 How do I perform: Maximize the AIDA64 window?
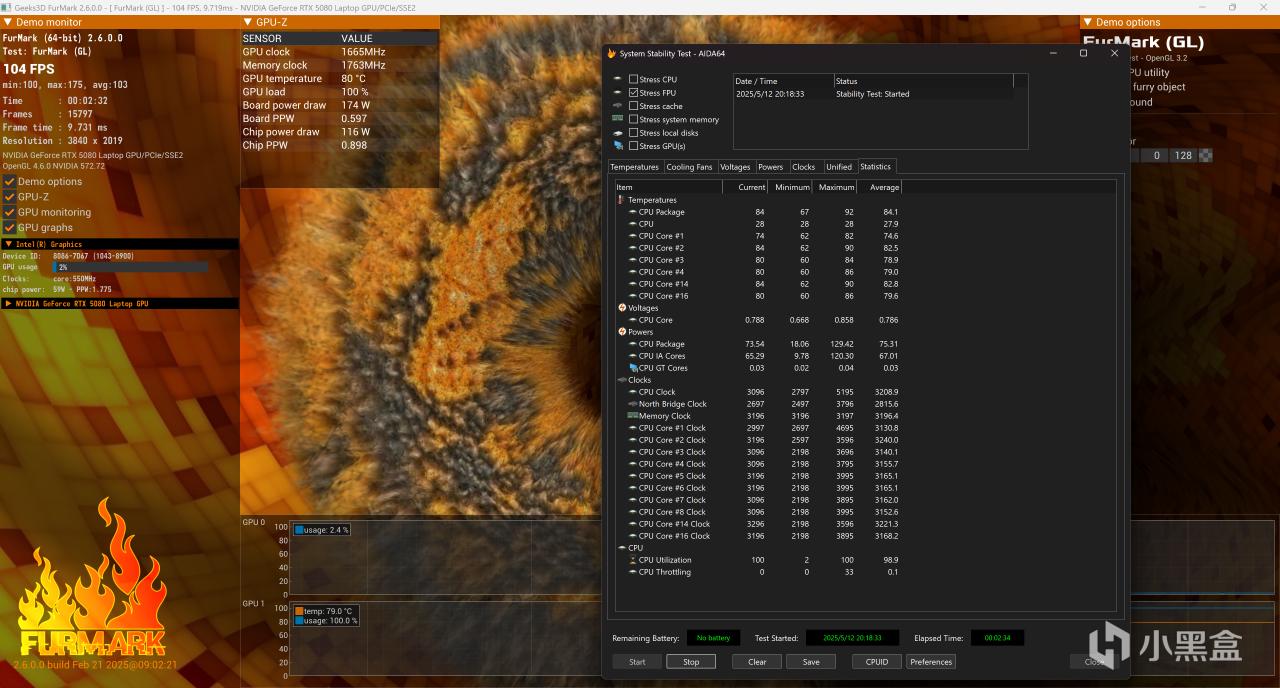[1083, 53]
